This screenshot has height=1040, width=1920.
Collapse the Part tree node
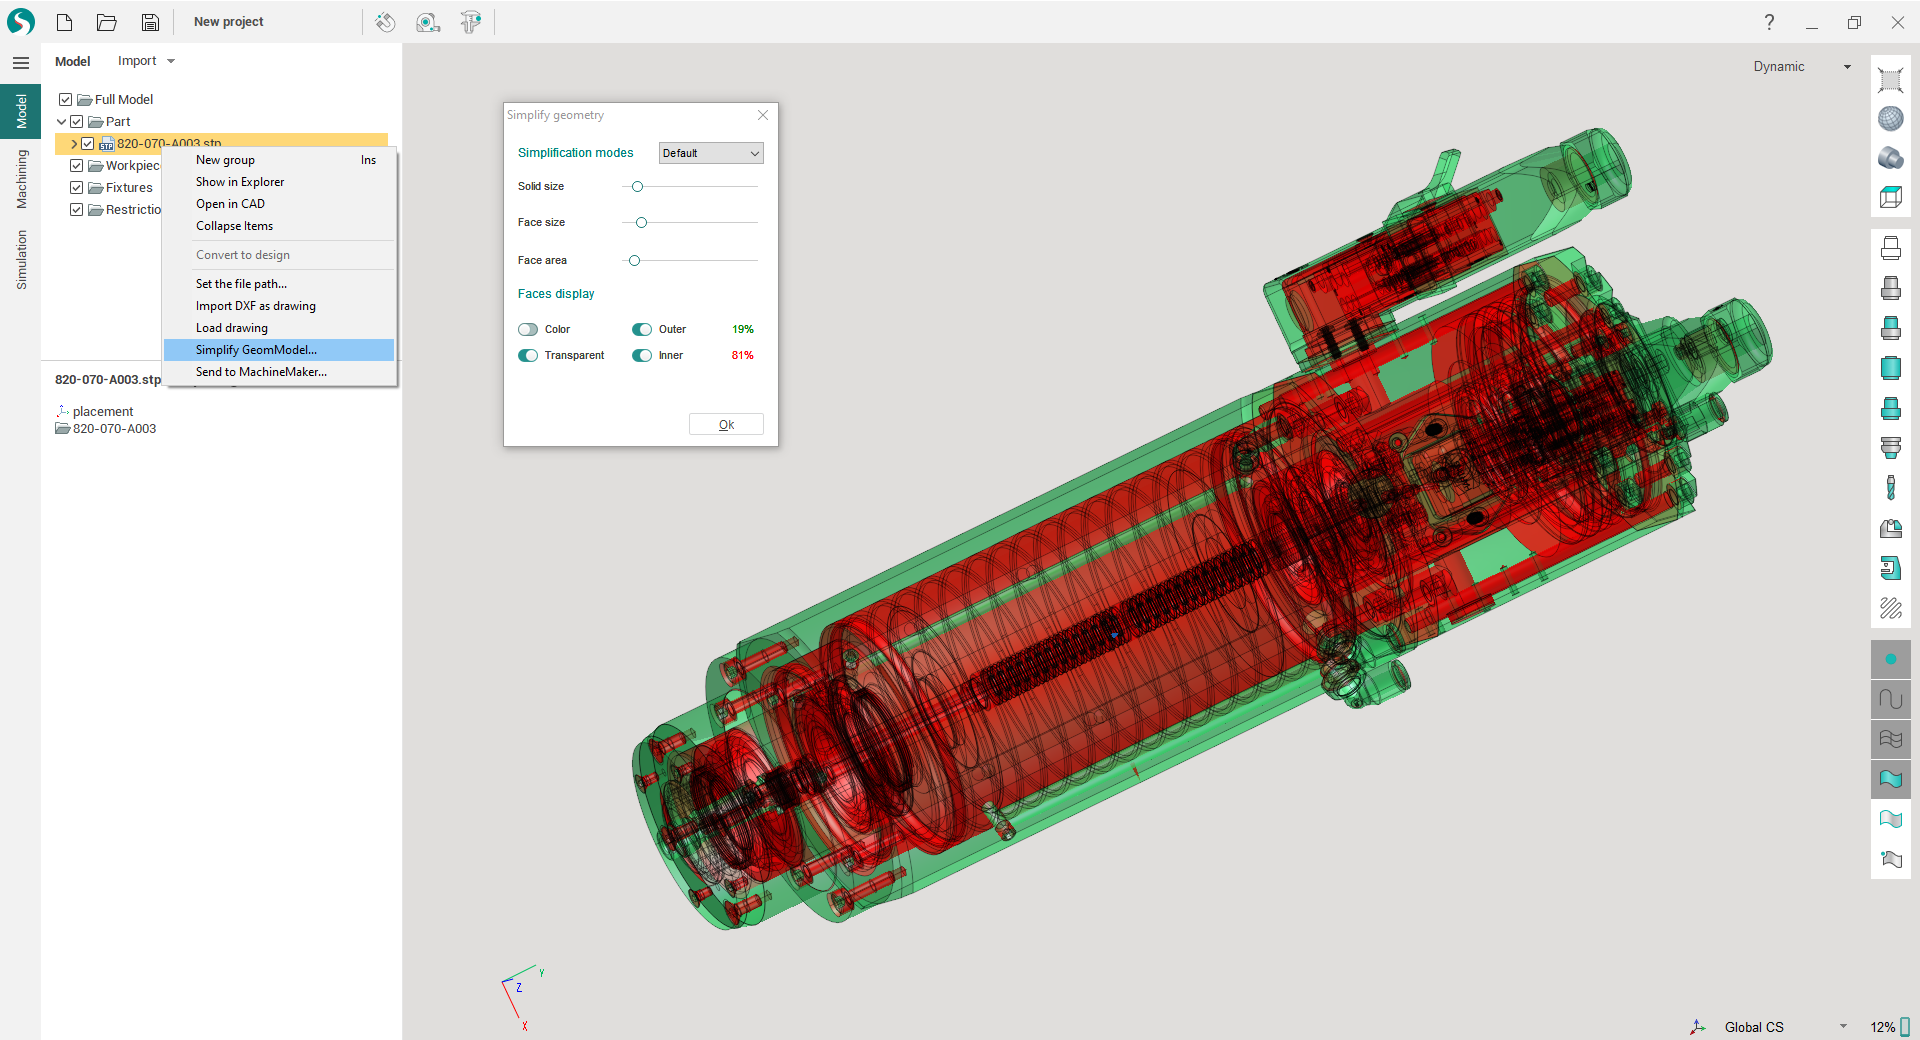click(x=61, y=121)
